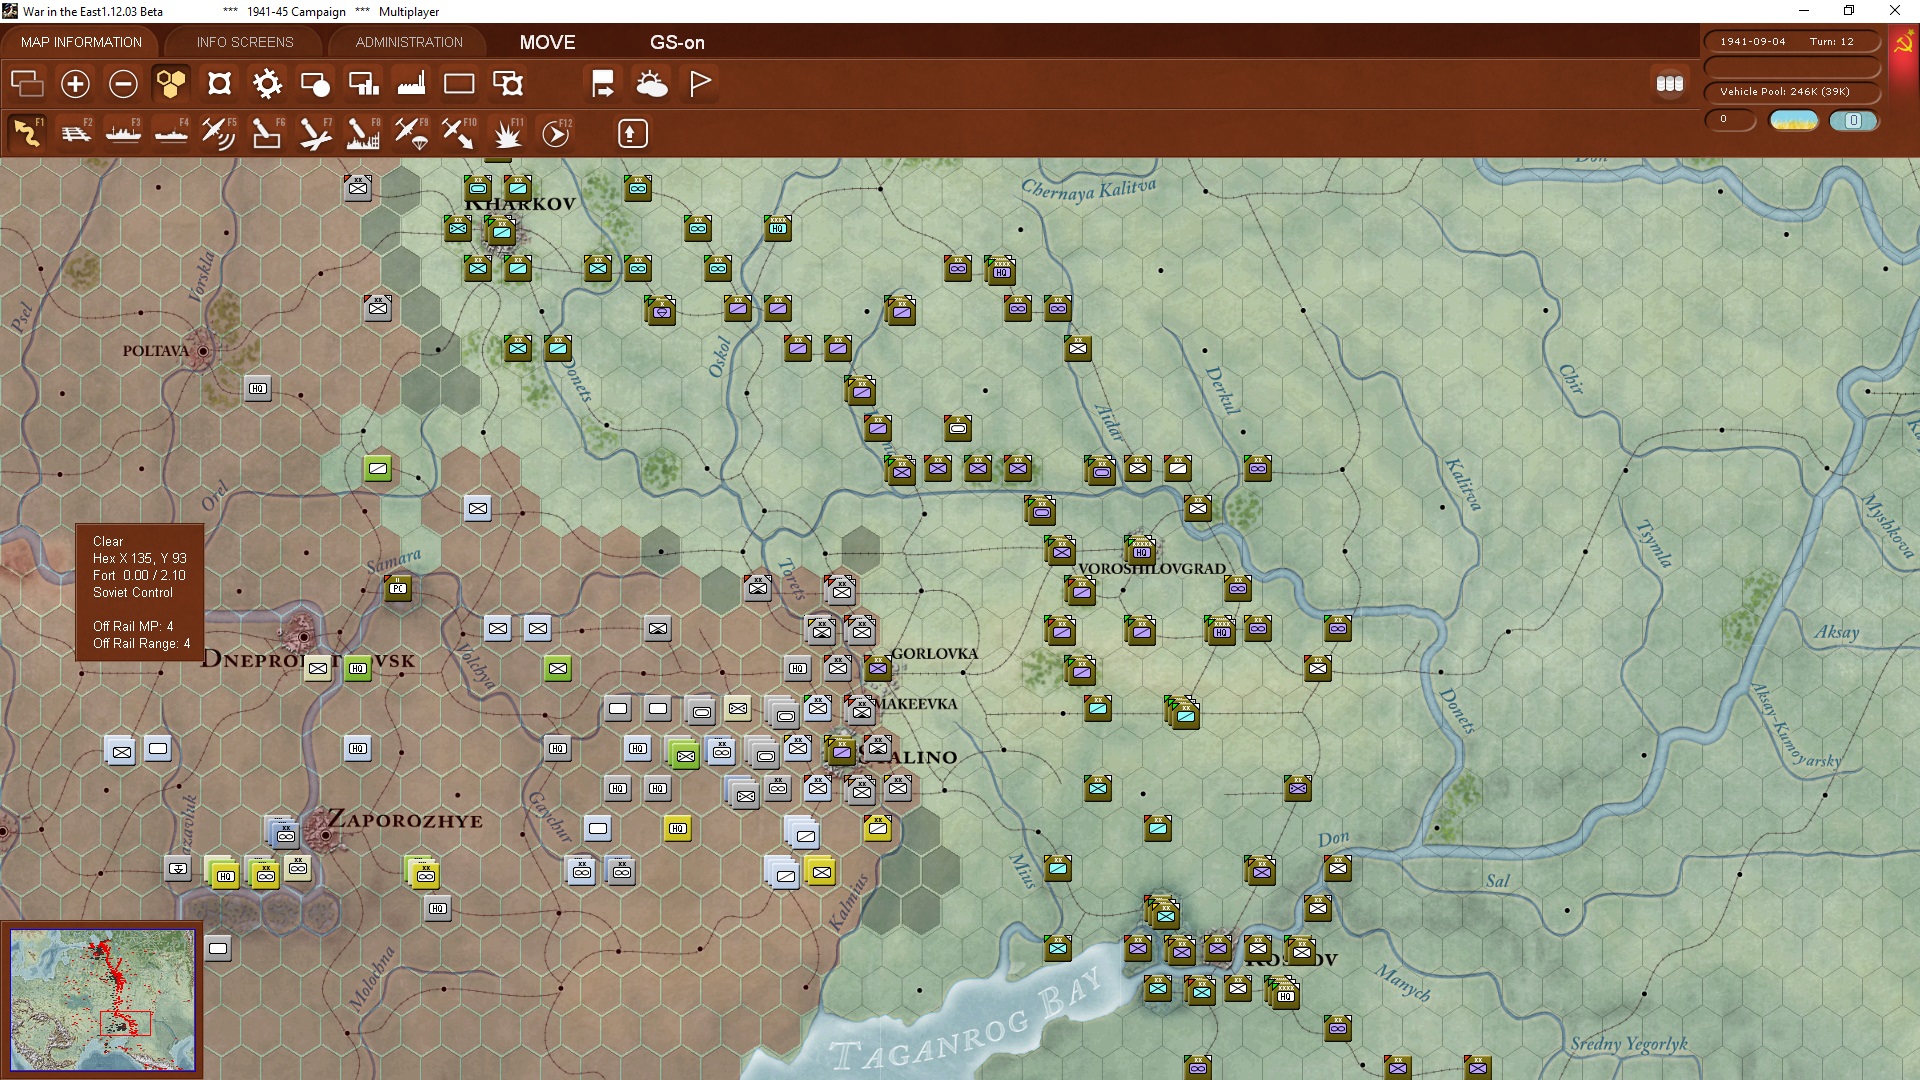1920x1080 pixels.
Task: Select air transfer mode F10
Action: click(459, 133)
